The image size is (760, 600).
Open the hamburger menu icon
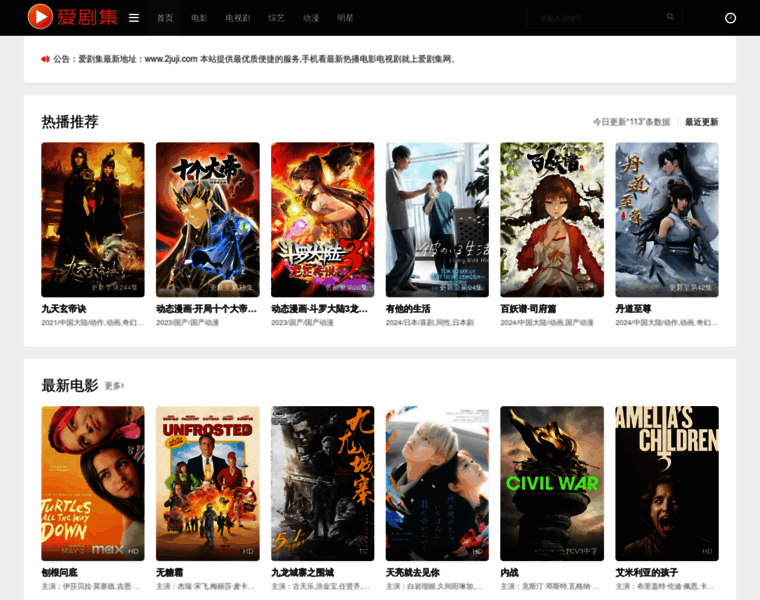(x=134, y=18)
